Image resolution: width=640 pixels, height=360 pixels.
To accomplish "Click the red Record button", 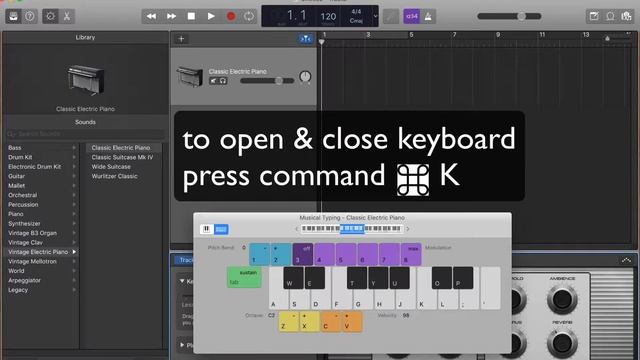I will click(x=231, y=16).
